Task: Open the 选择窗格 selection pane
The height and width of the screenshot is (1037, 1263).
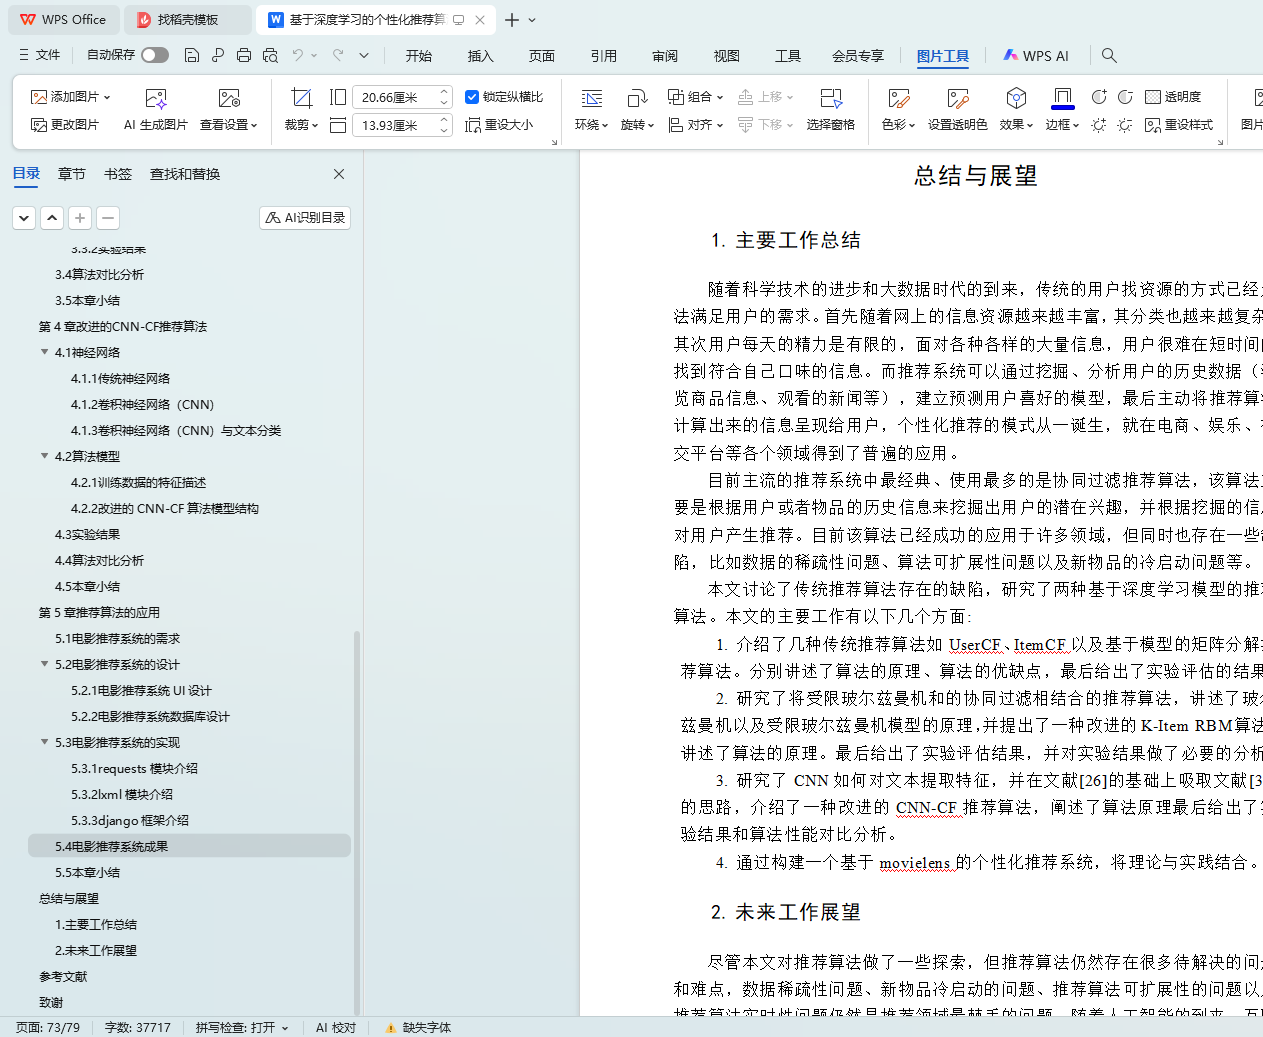Action: (x=830, y=108)
